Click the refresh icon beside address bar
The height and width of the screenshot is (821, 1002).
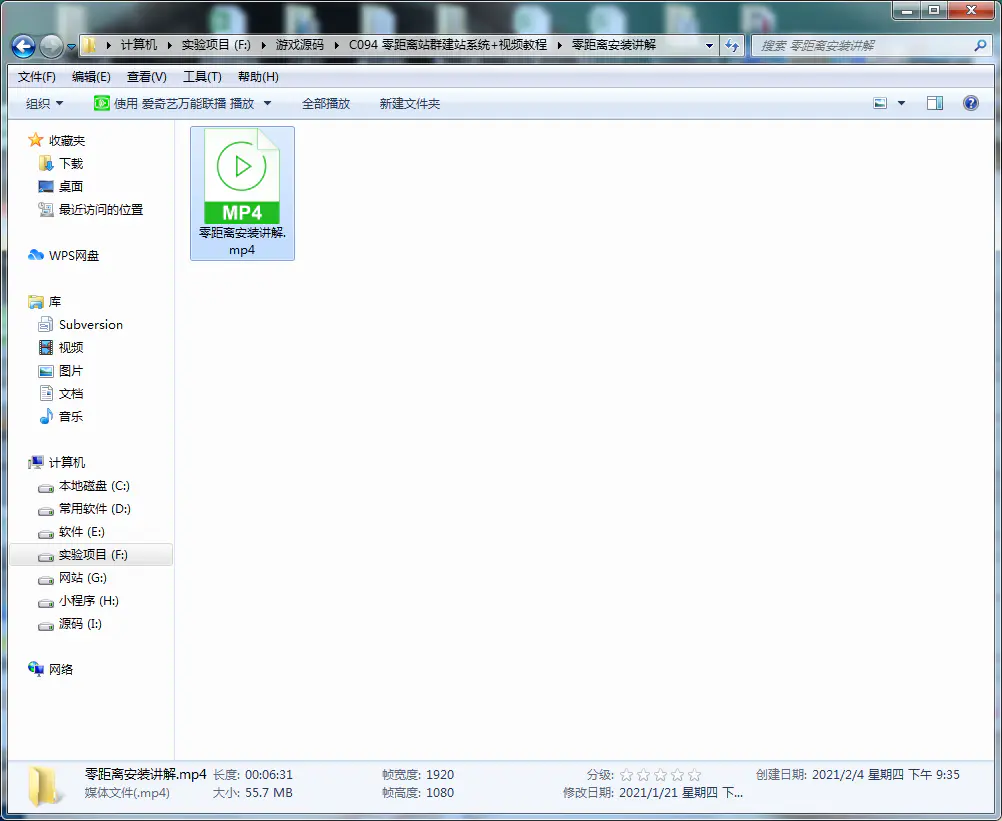[x=732, y=46]
